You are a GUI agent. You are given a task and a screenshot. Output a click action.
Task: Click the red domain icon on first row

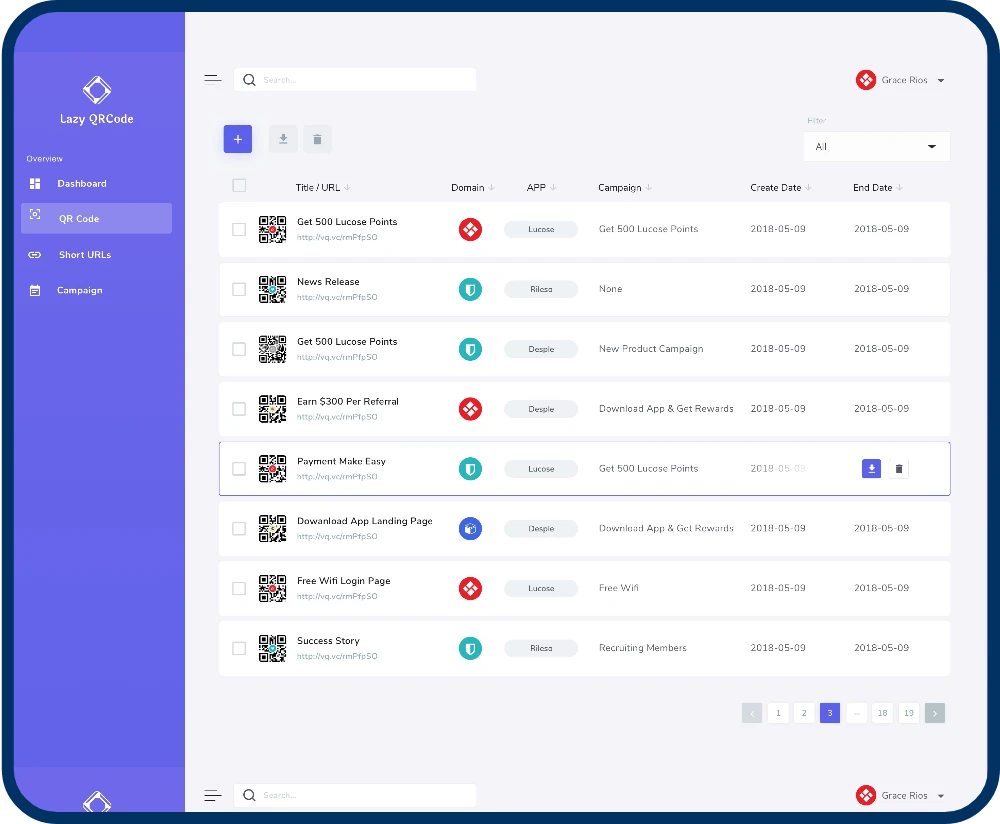470,229
